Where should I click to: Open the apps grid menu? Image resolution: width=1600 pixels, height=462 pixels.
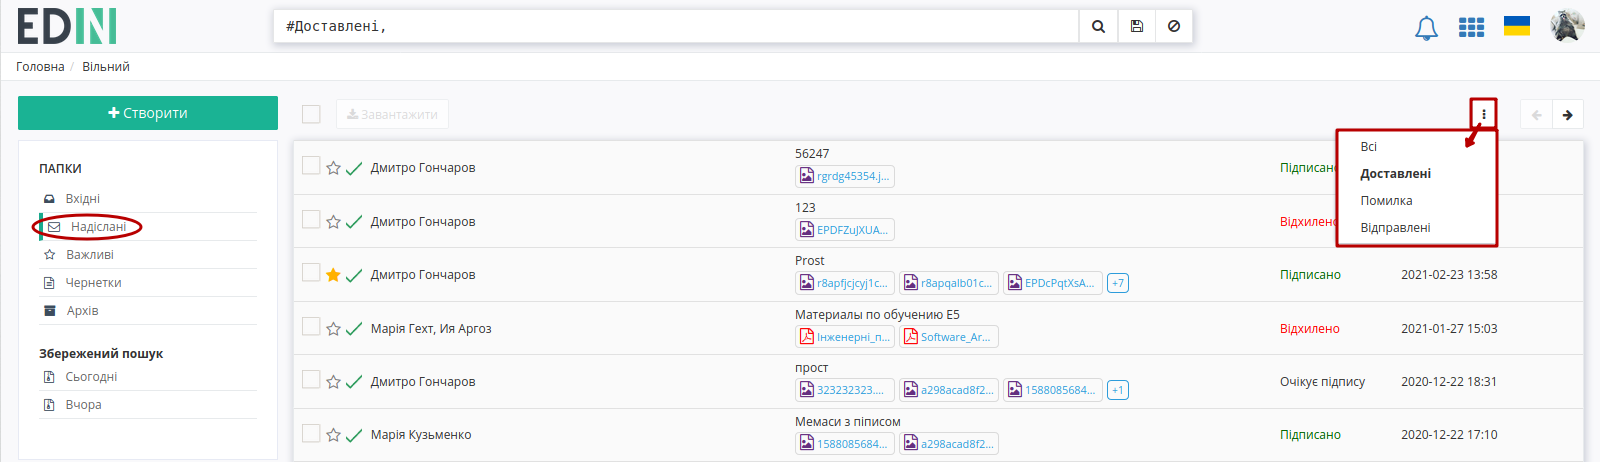click(x=1471, y=27)
